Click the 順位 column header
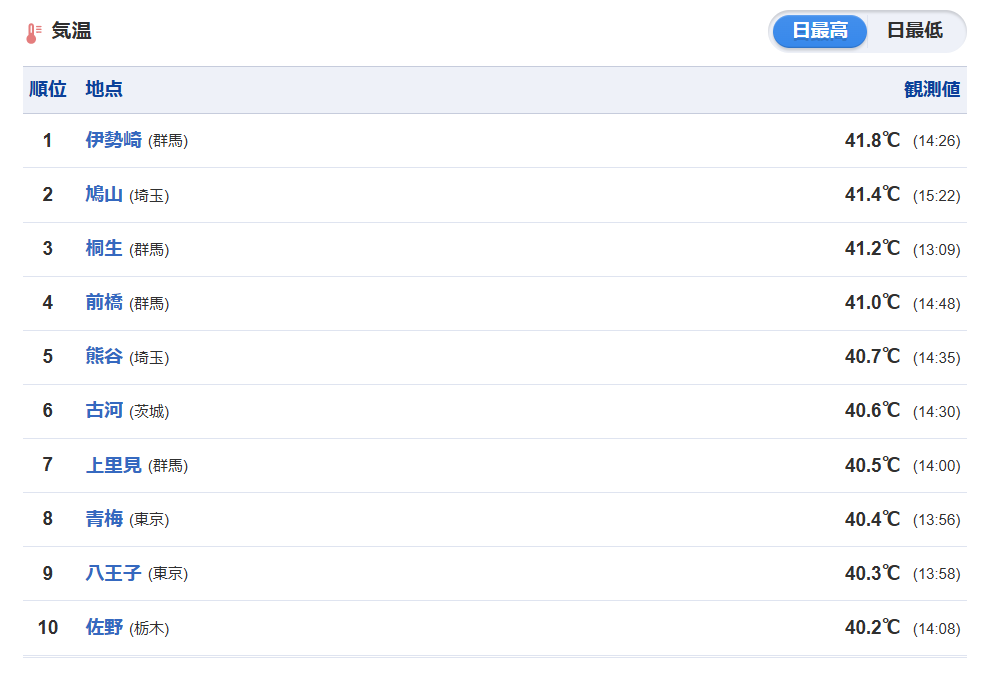Viewport: 983px width, 677px height. 48,89
